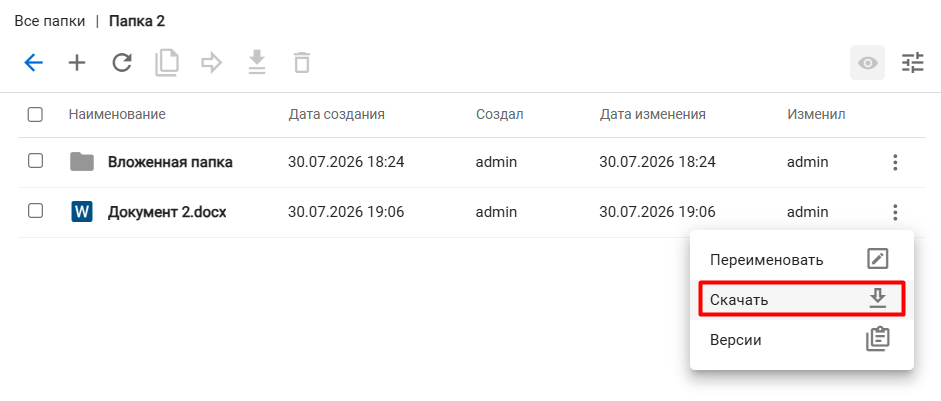Screen dimensions: 941x401
Task: Check the select-all header checkbox
Action: [35, 115]
